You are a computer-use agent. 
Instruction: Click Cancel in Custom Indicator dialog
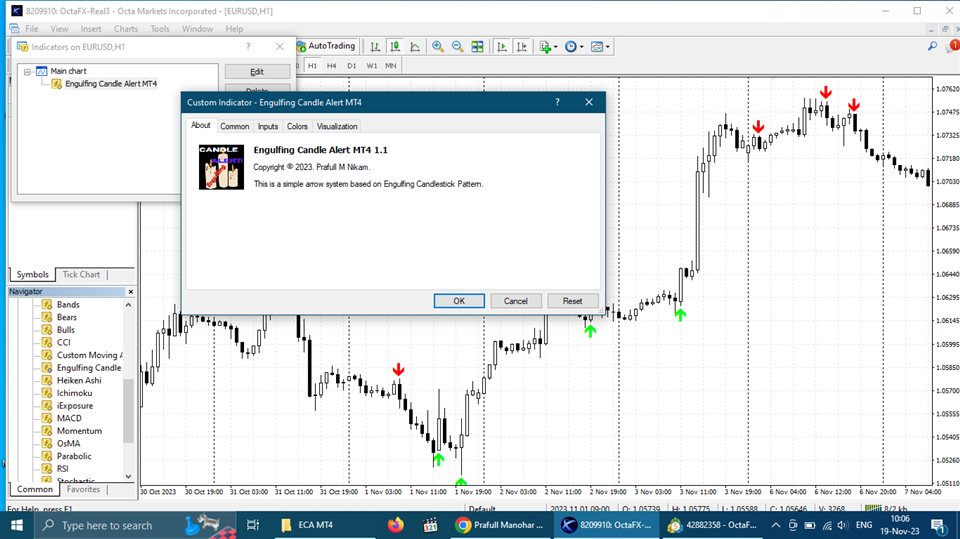point(516,301)
